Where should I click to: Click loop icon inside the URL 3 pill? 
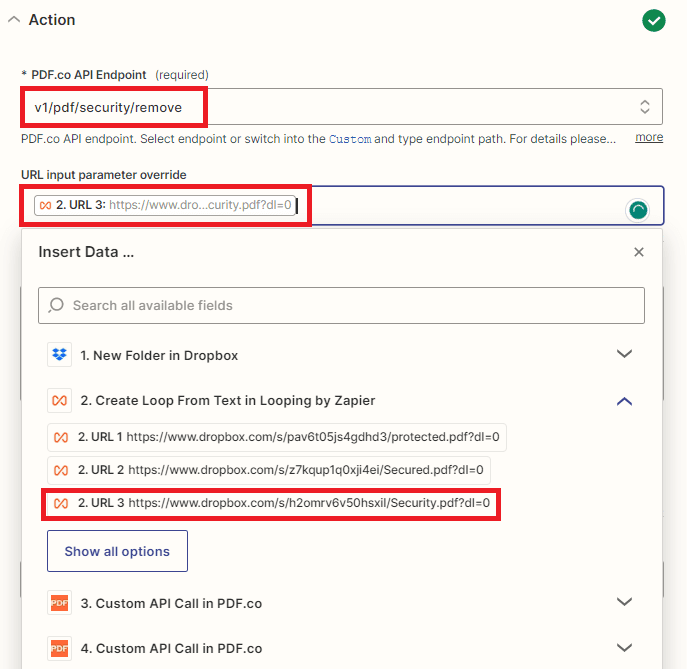[x=46, y=205]
